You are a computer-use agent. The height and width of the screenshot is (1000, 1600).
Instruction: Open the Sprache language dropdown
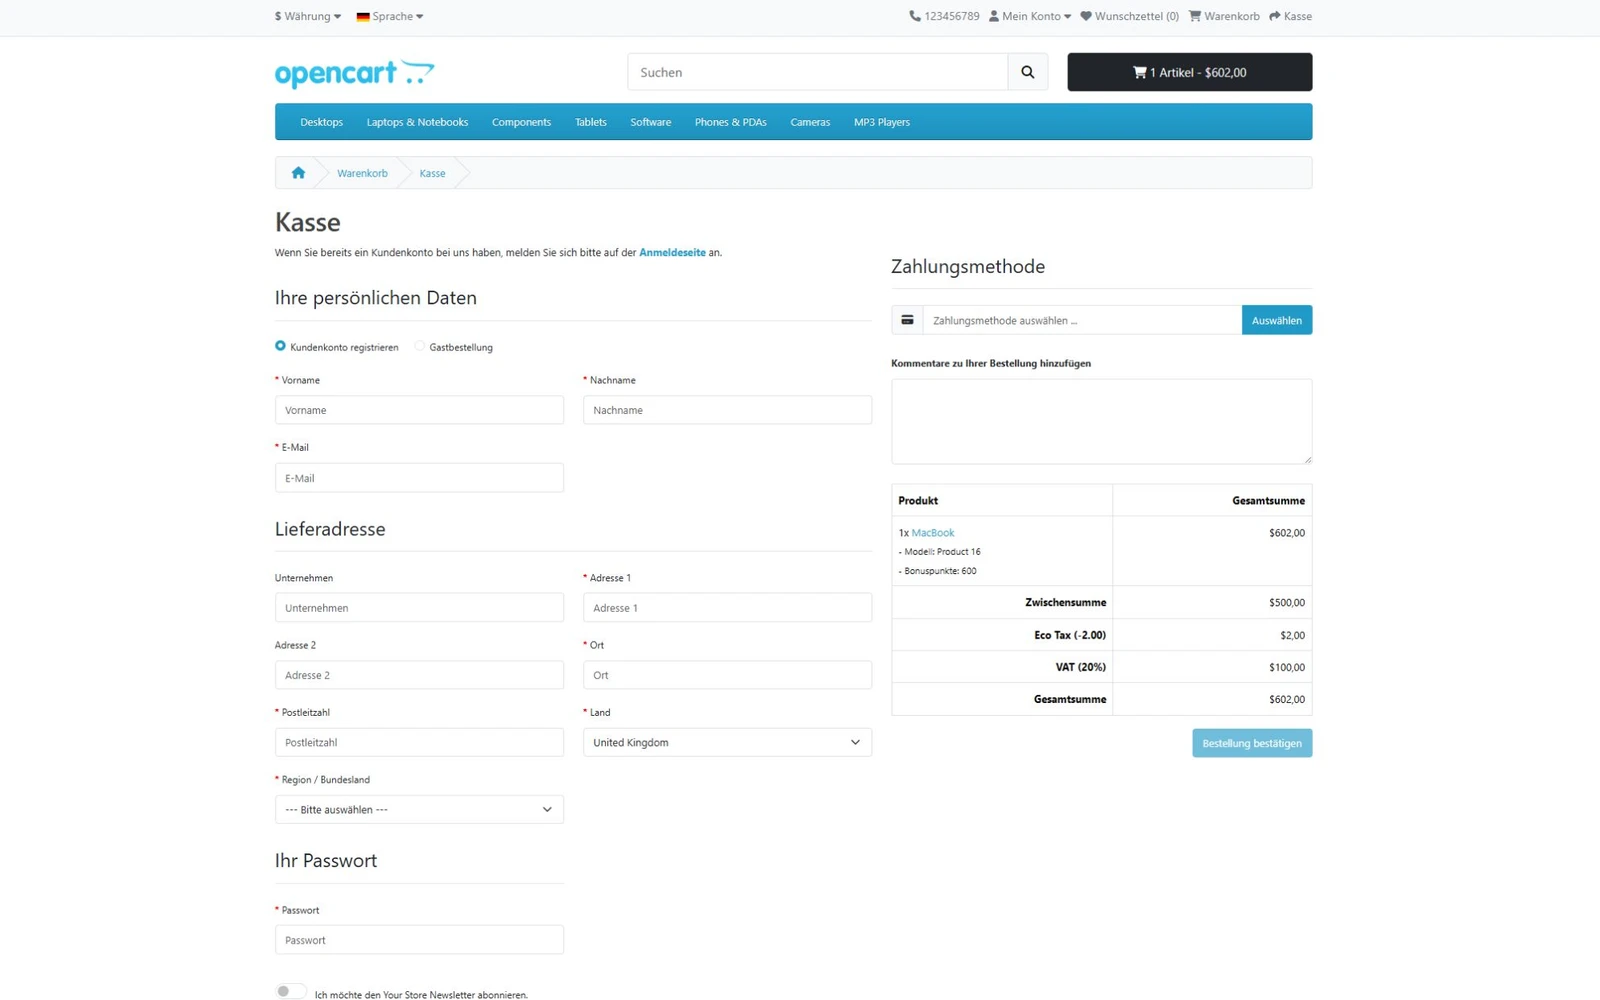pos(390,16)
